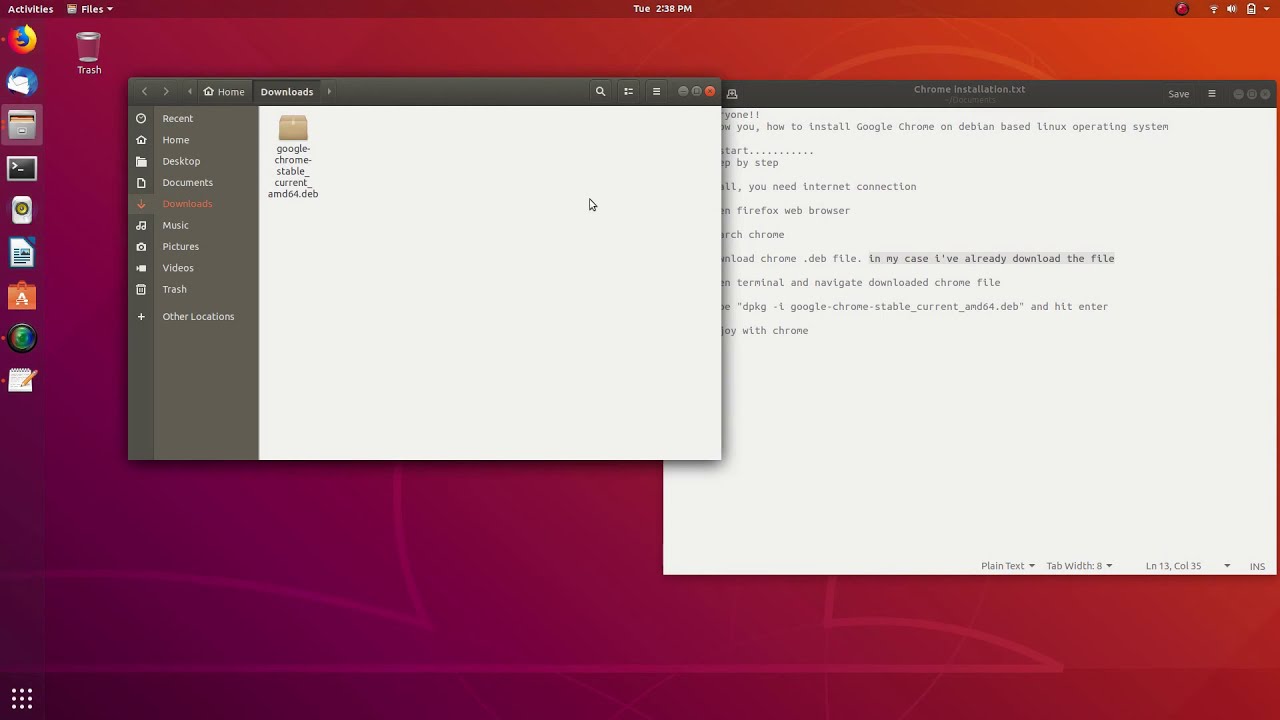The width and height of the screenshot is (1280, 720).
Task: Click the line containing 'dpkg -i google-chrome-stable'
Action: click(915, 306)
